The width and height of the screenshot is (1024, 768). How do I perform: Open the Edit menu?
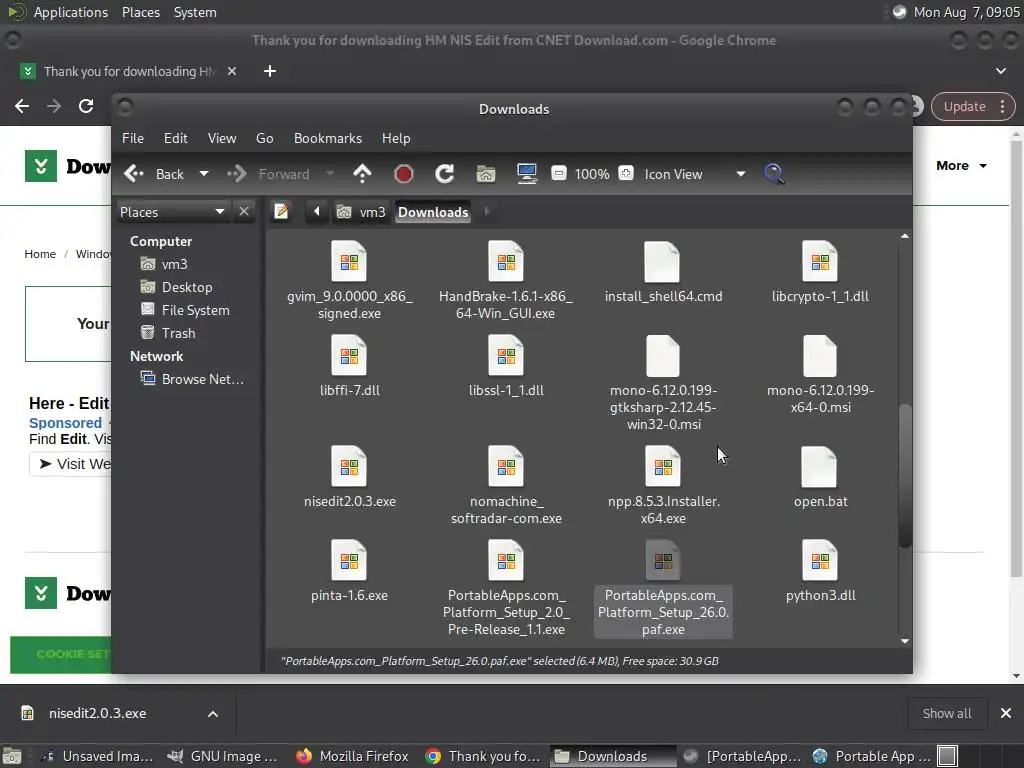point(176,138)
